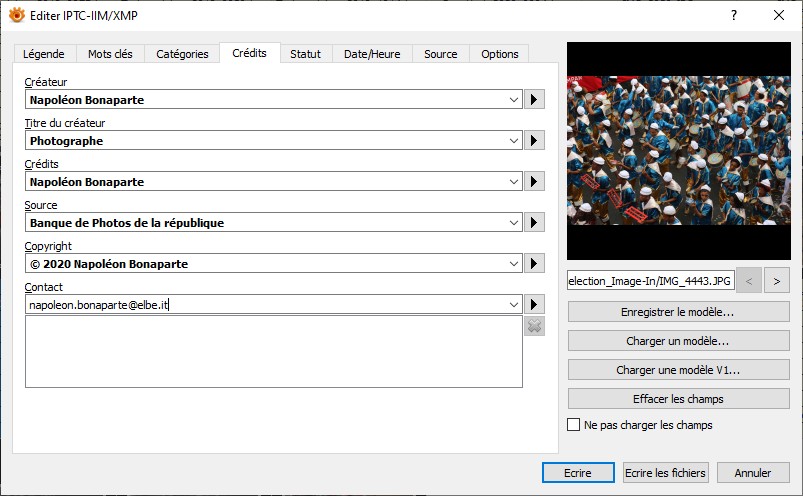
Task: Click the delete X icon beside contact list
Action: pyautogui.click(x=534, y=326)
